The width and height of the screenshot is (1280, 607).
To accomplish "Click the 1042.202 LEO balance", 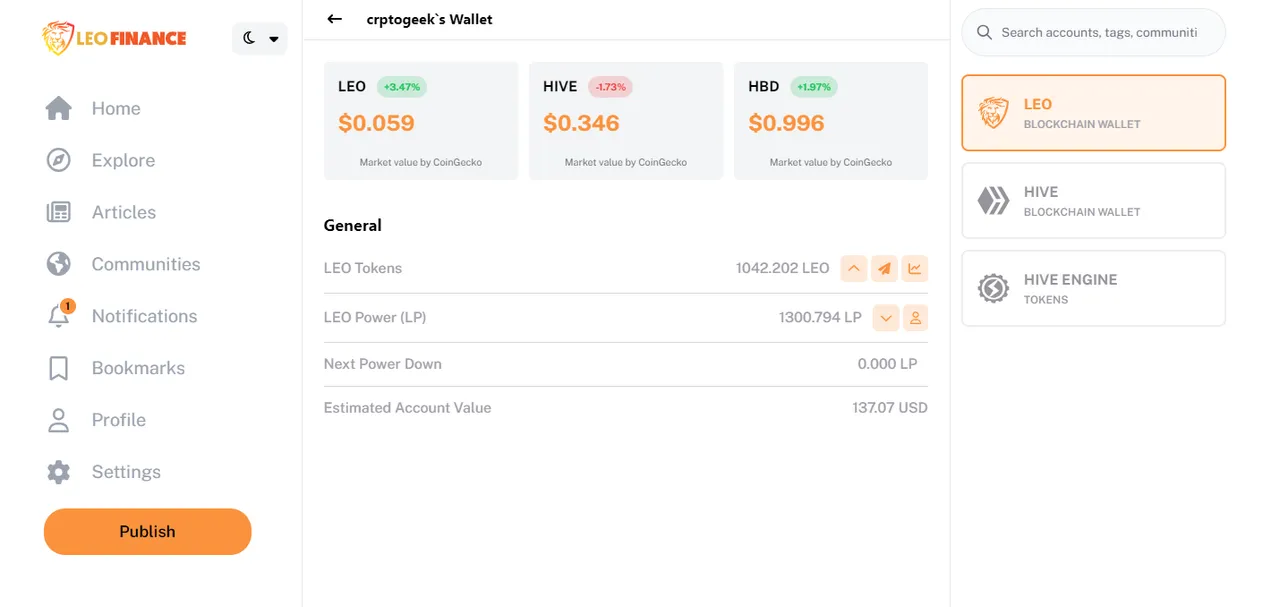I will pos(783,268).
